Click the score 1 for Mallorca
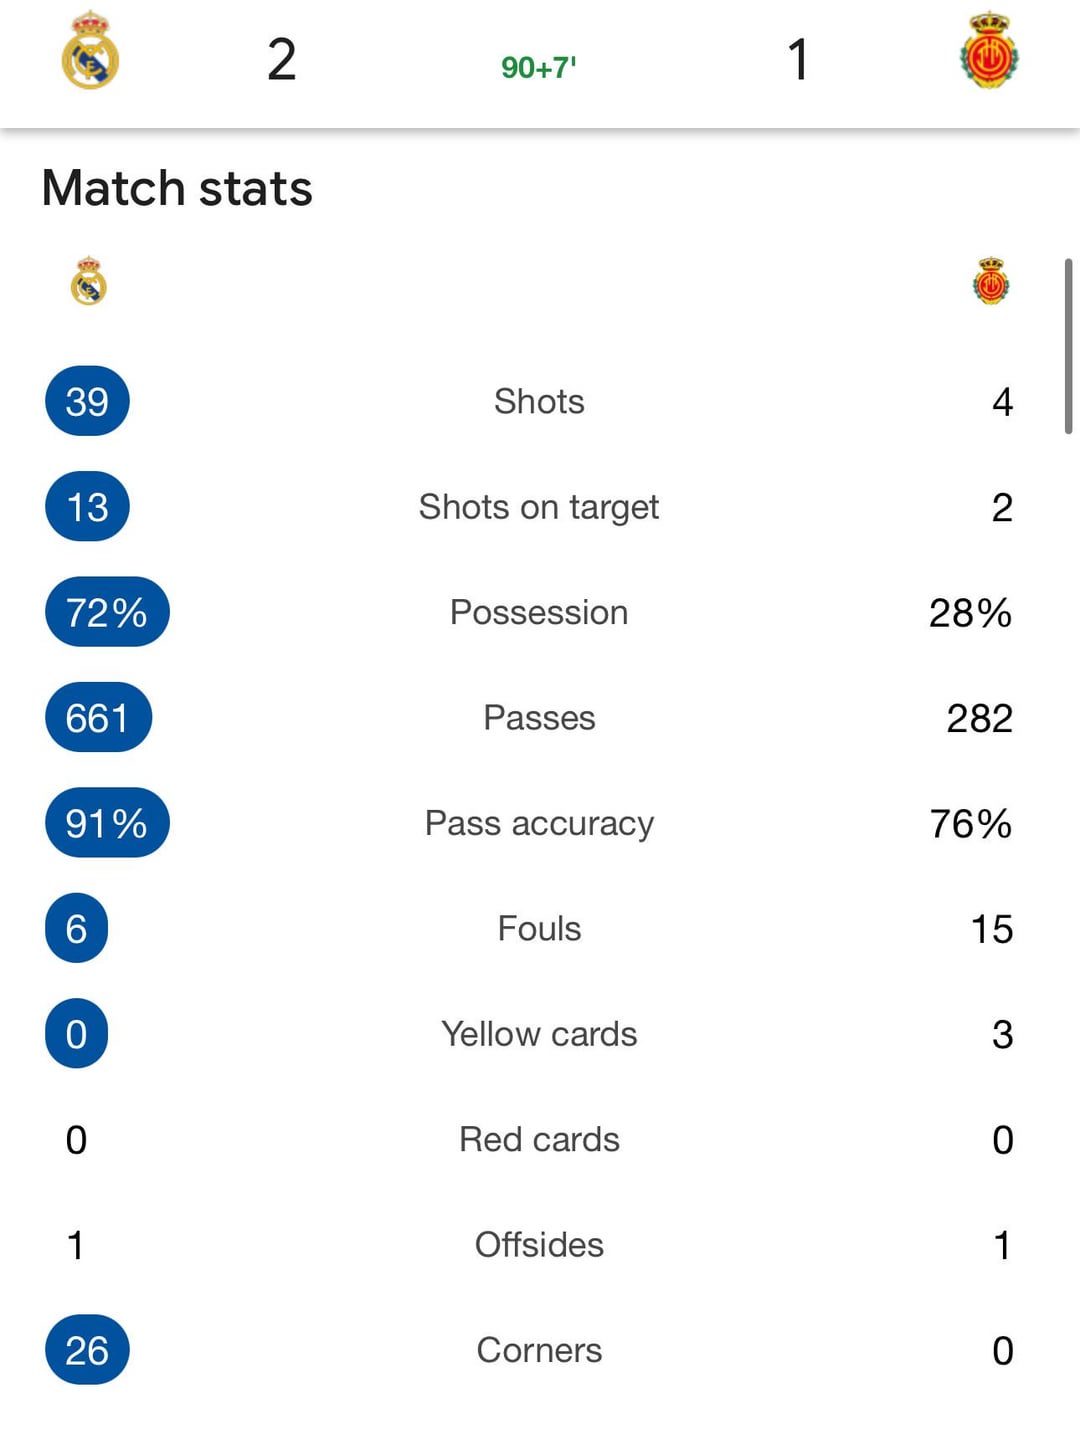 [x=796, y=60]
